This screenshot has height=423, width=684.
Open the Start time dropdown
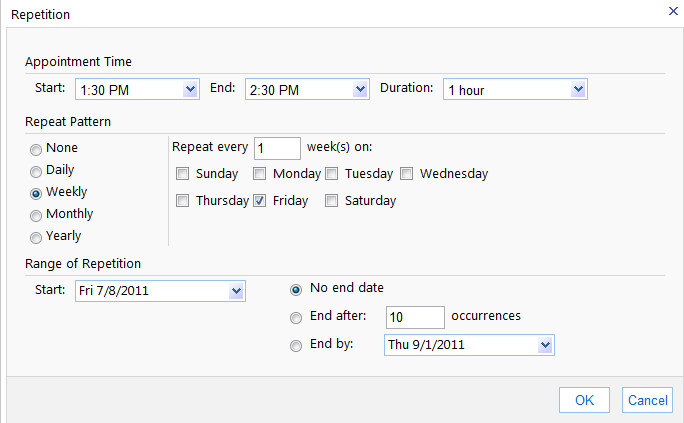191,90
